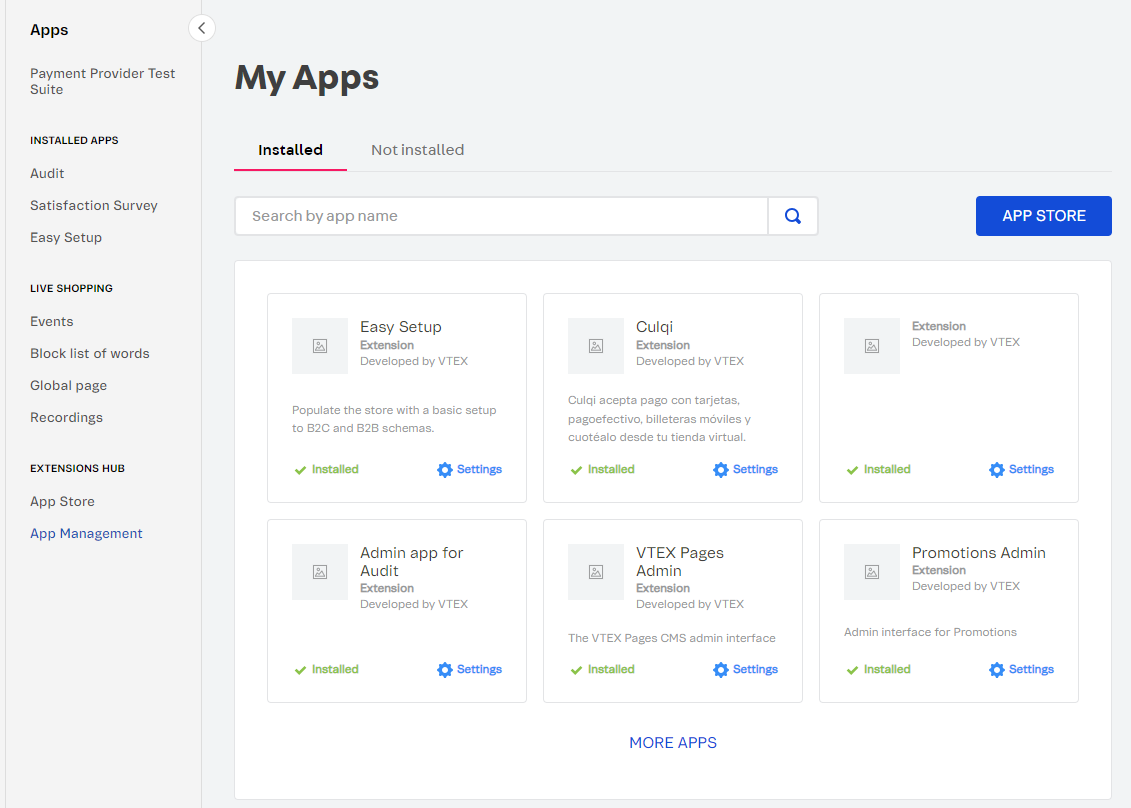The height and width of the screenshot is (808, 1131).
Task: Click the Promotions Admin app image icon
Action: point(872,572)
